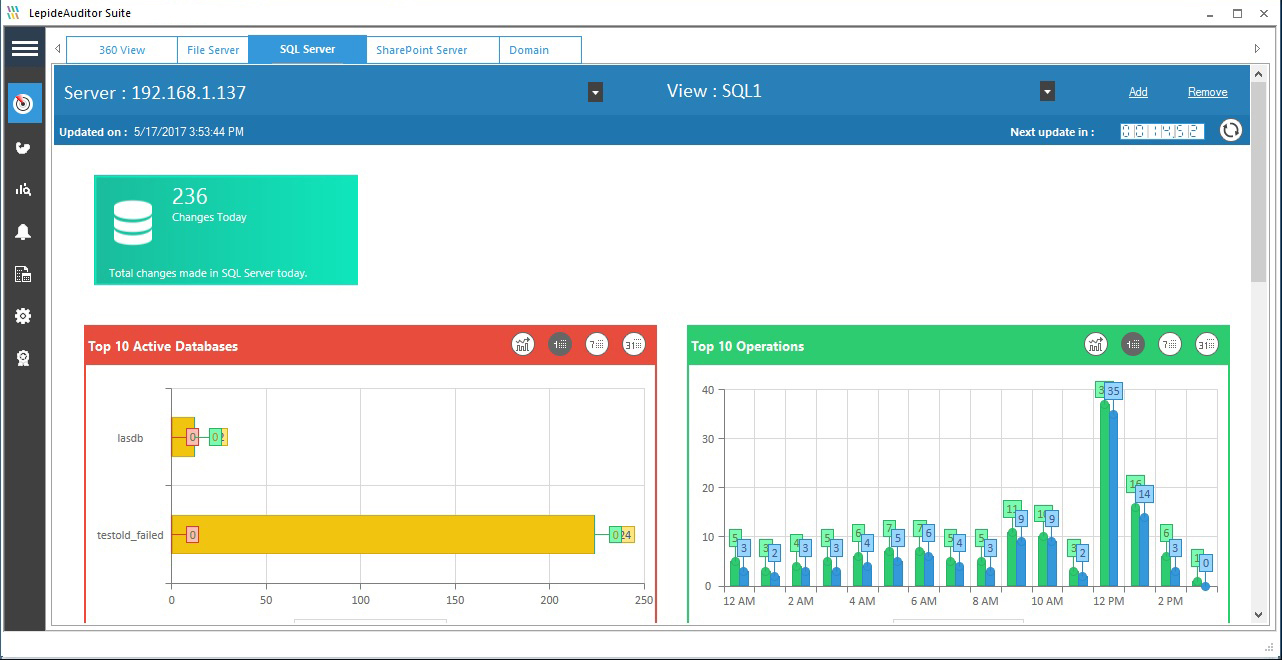1282x660 pixels.
Task: Click 'Total changes made in SQL Server today.'
Action: (208, 273)
